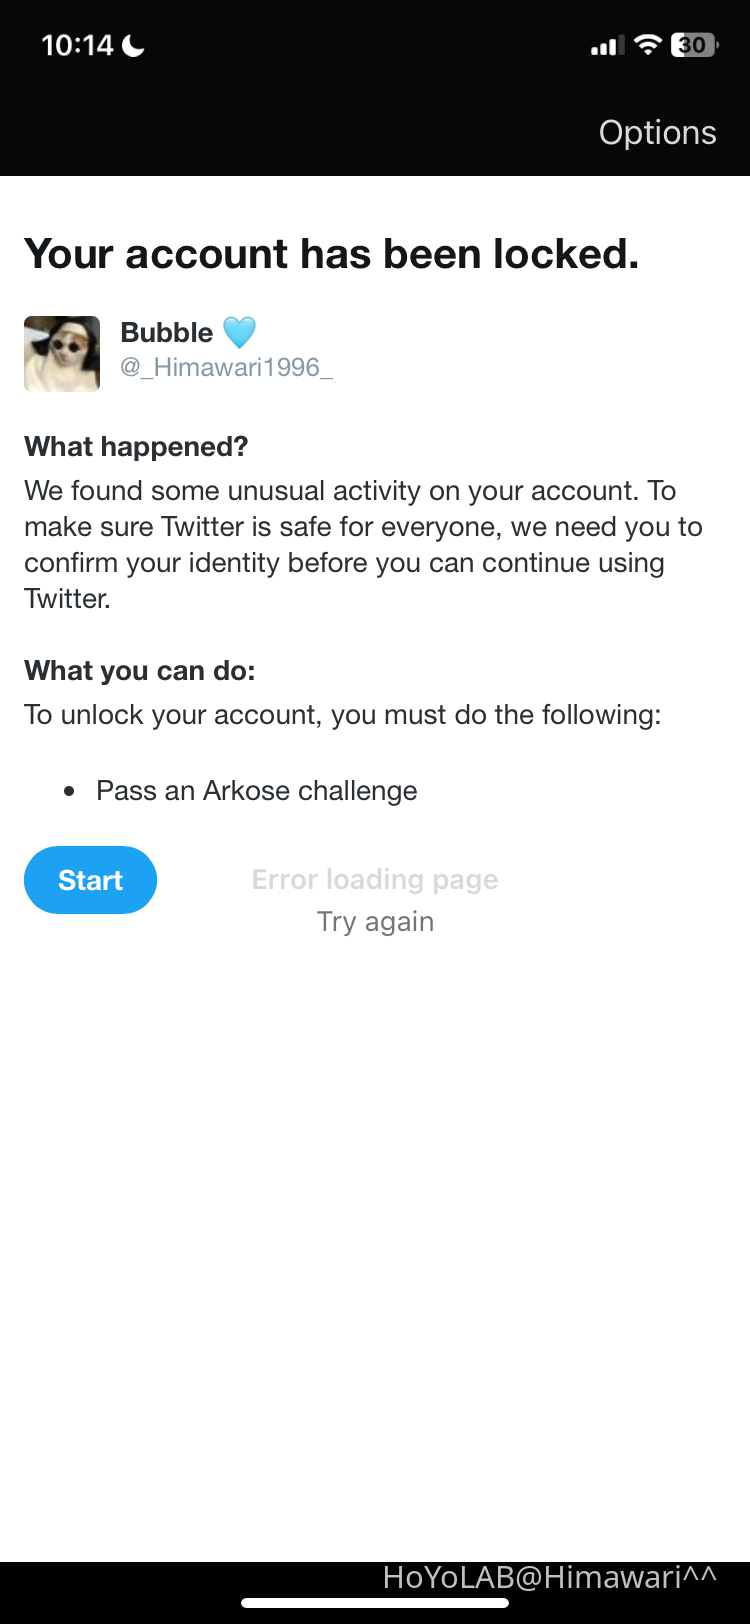The width and height of the screenshot is (750, 1624).
Task: Tap the "Pass an Arkose challenge" item
Action: pos(257,791)
